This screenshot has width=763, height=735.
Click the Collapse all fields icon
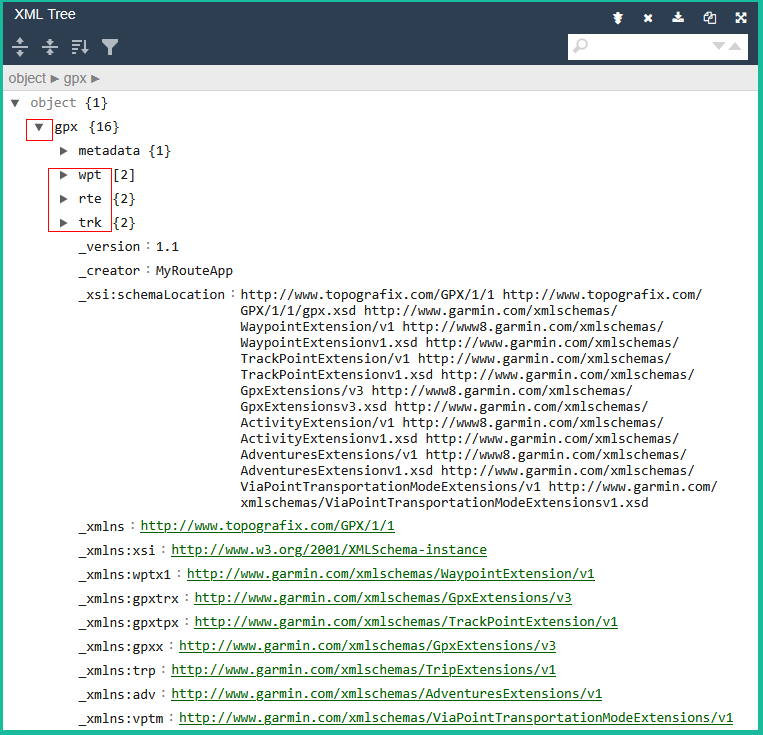(x=50, y=47)
